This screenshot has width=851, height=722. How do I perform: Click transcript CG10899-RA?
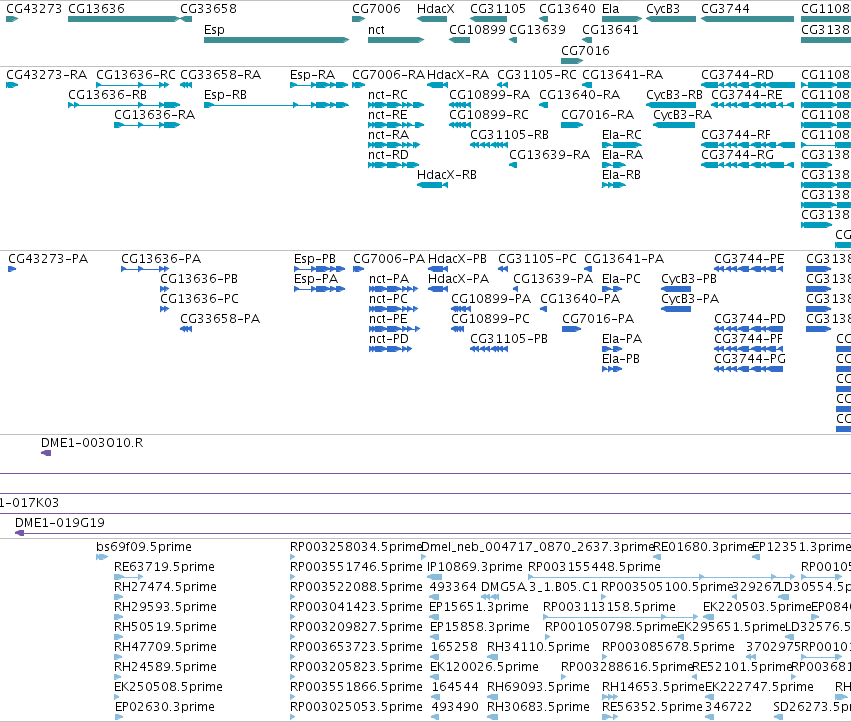pos(460,105)
